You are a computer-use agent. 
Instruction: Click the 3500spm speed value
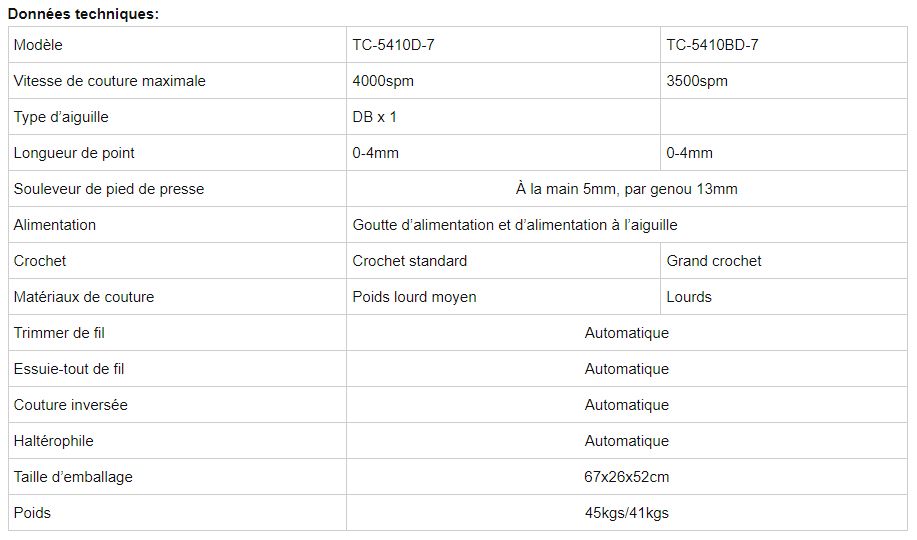(x=697, y=81)
